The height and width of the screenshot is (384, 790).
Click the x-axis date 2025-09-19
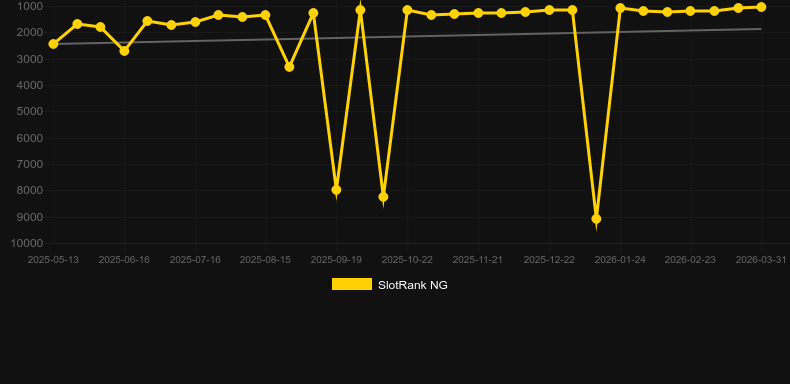point(336,260)
